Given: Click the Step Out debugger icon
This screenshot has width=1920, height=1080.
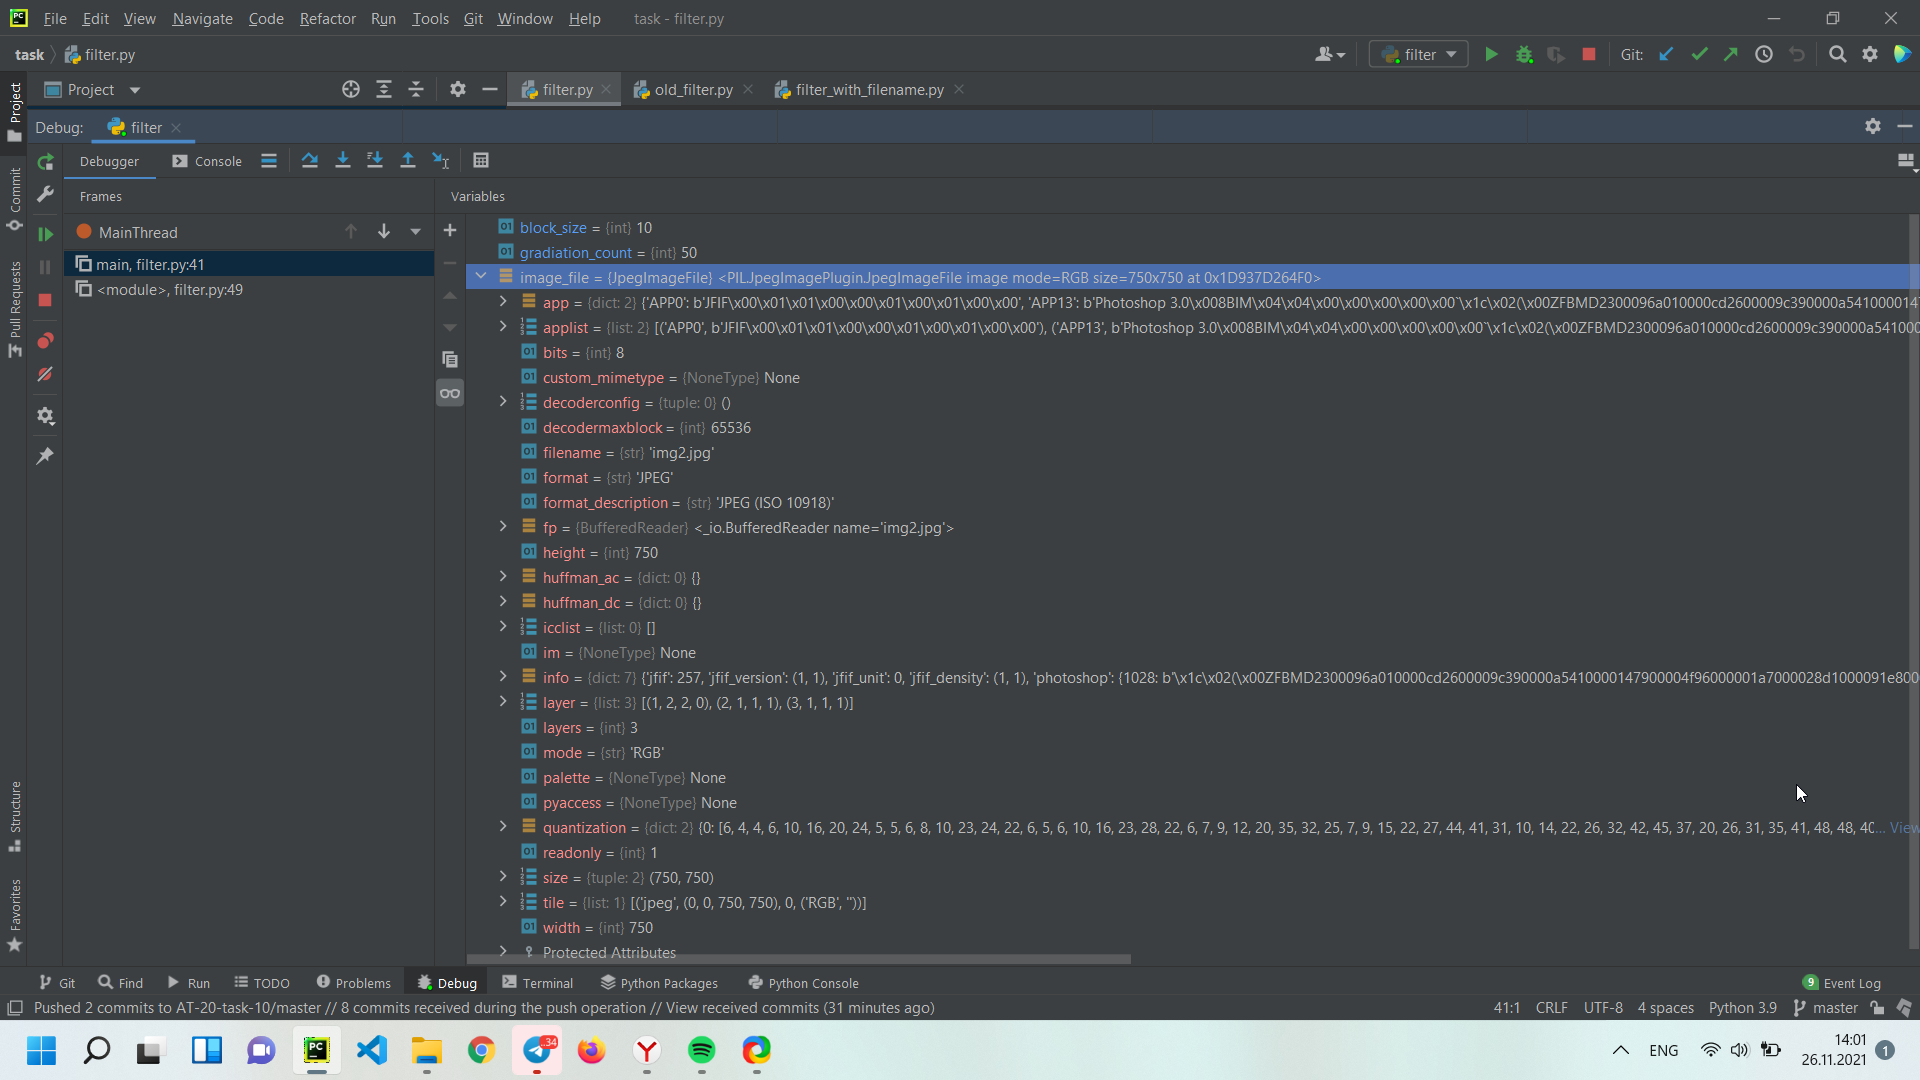Looking at the screenshot, I should 408,161.
